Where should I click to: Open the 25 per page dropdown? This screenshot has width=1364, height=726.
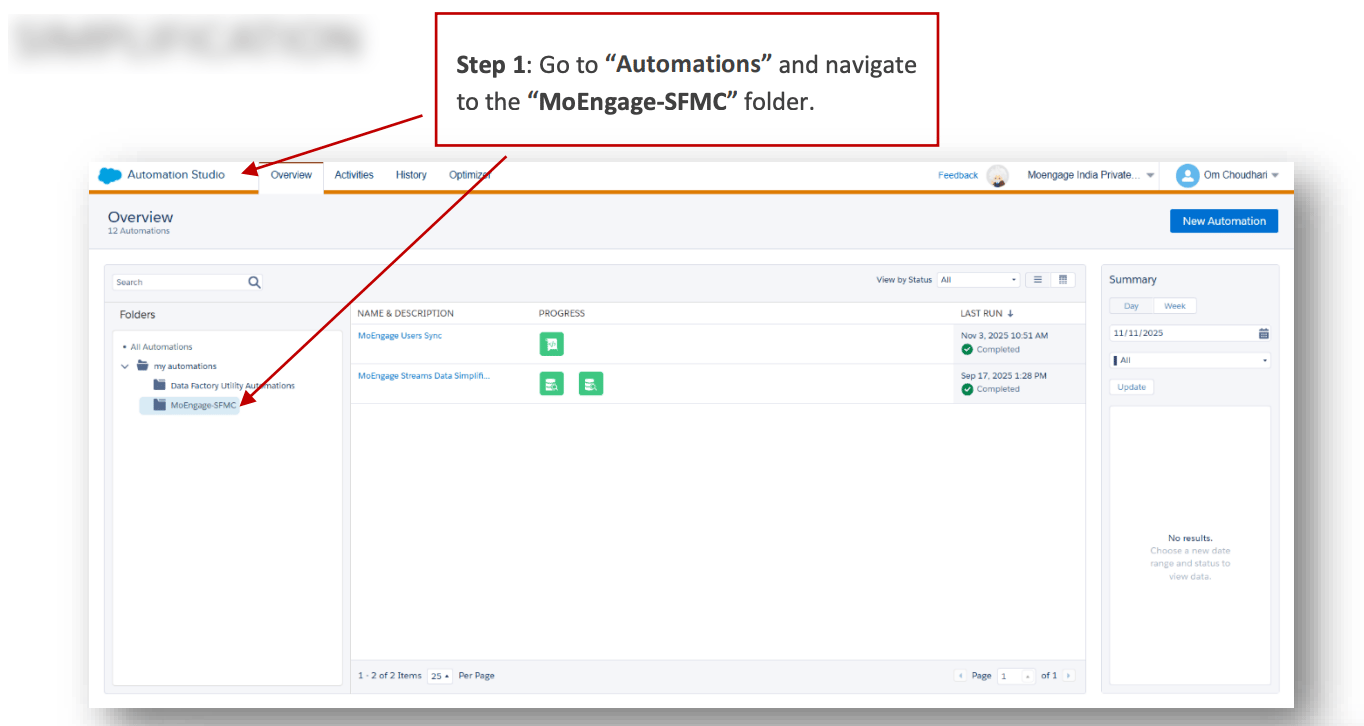[x=440, y=676]
